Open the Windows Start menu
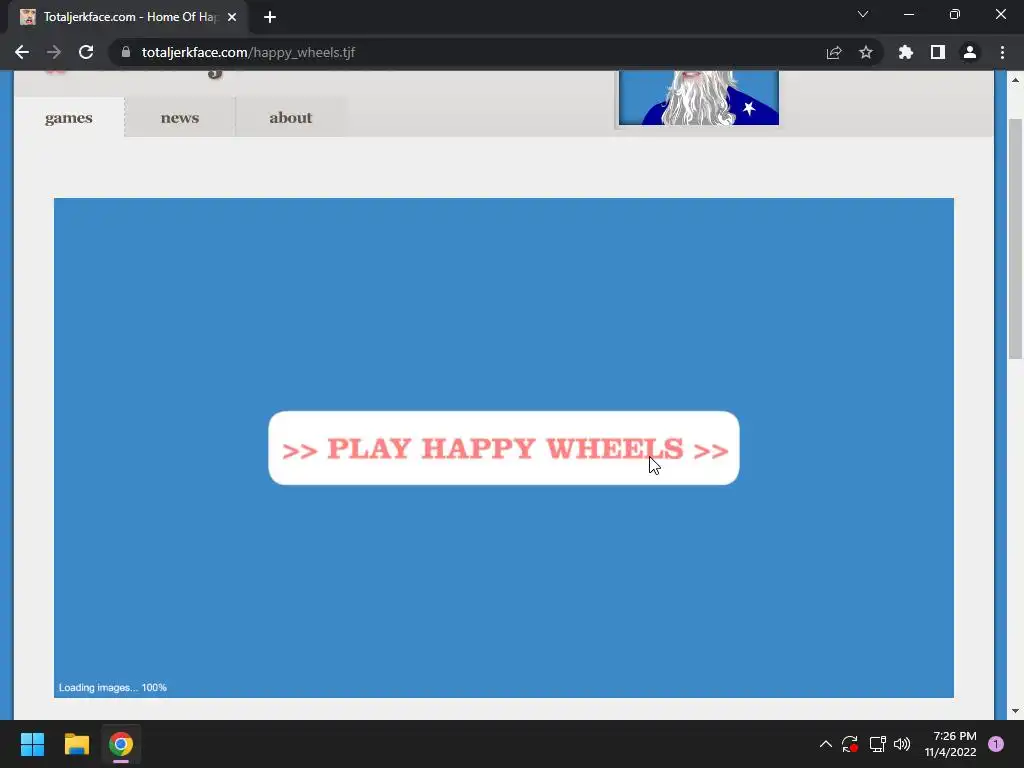 point(32,744)
